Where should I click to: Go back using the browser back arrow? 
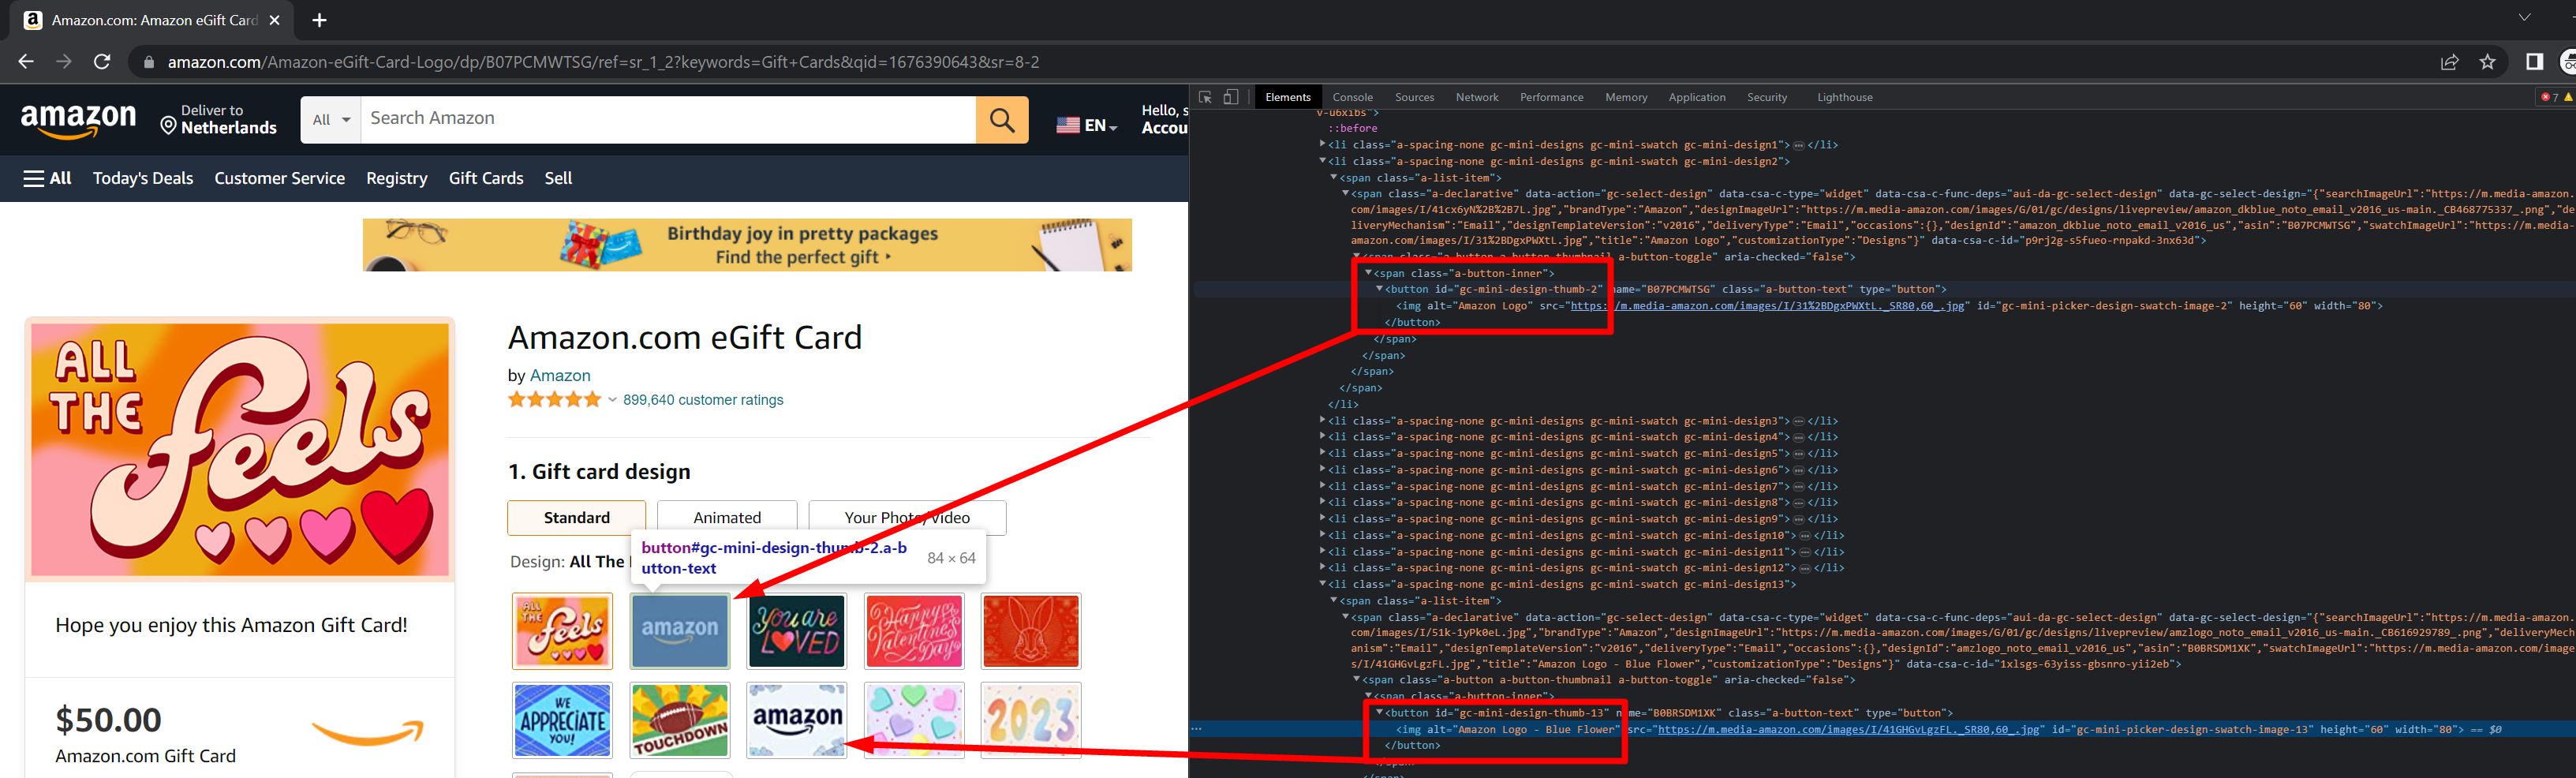[x=26, y=62]
